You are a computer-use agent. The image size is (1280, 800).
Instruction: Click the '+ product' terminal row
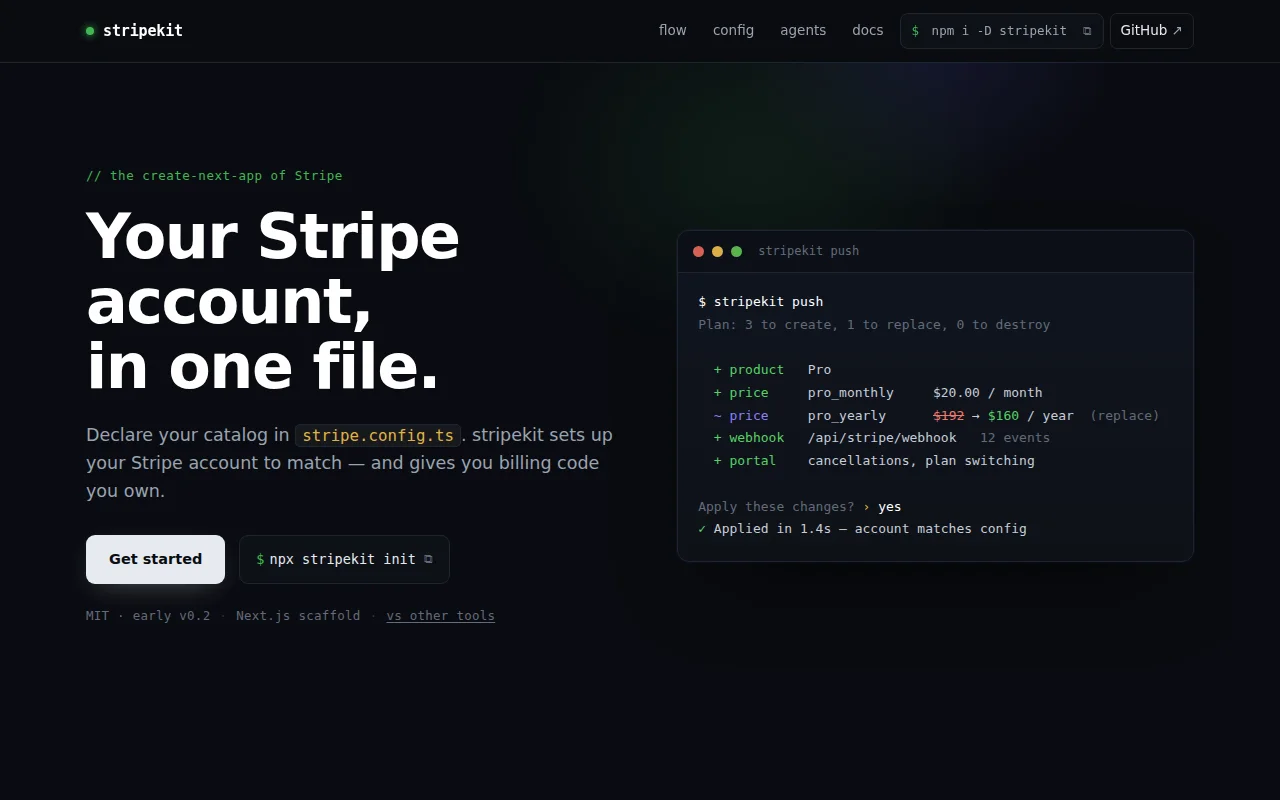coord(772,370)
